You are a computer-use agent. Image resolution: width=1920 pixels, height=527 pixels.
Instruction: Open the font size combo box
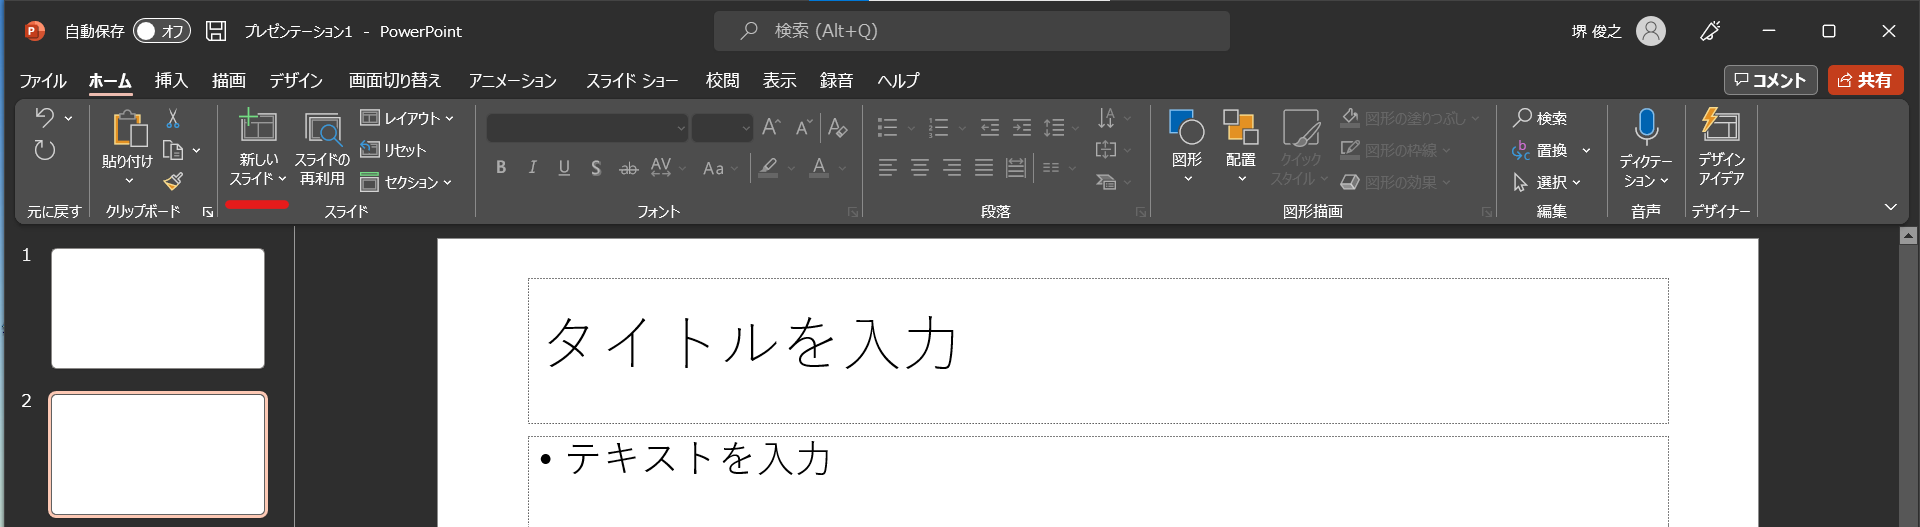722,128
